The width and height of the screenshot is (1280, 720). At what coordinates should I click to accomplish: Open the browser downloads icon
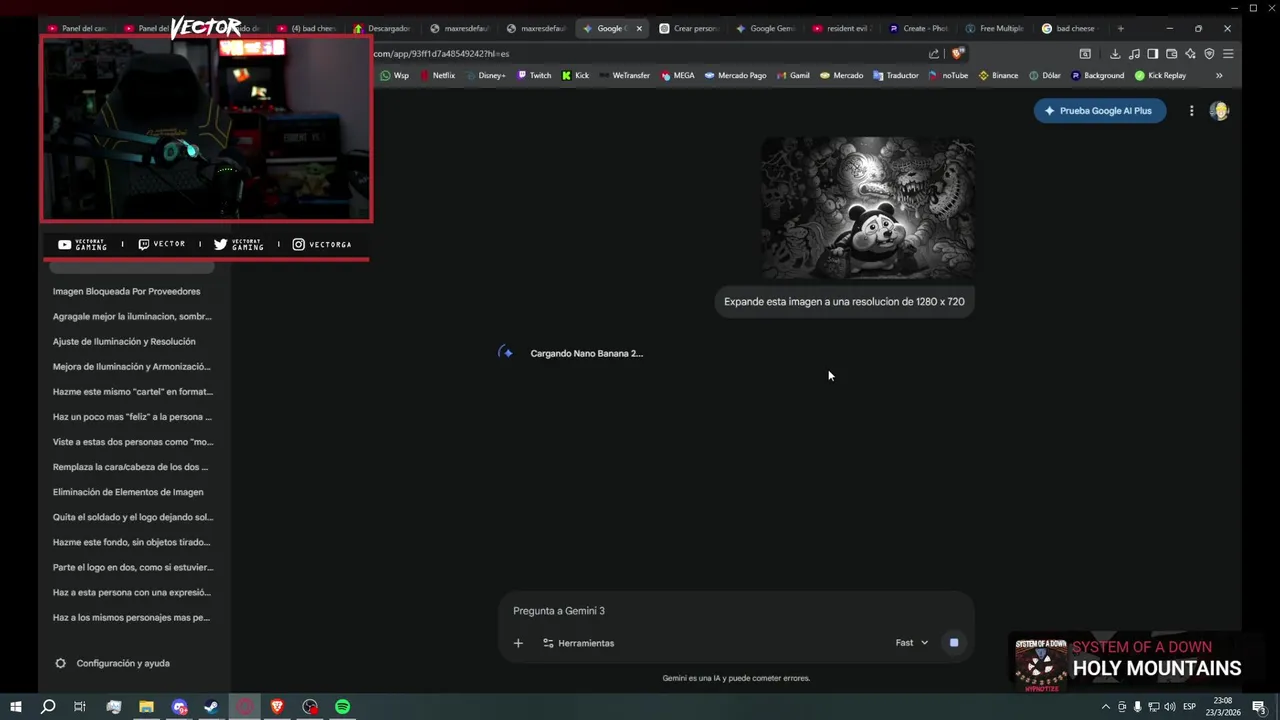[x=1115, y=54]
